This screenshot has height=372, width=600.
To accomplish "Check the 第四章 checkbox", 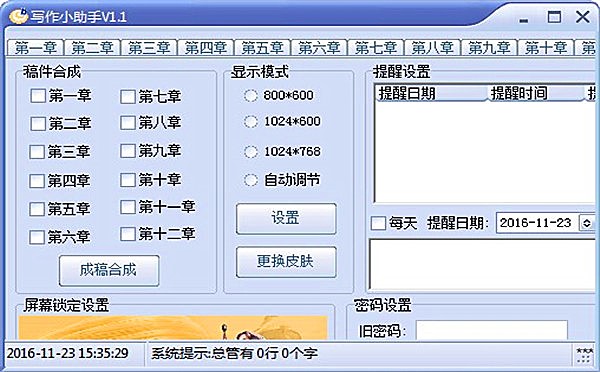I will (37, 181).
